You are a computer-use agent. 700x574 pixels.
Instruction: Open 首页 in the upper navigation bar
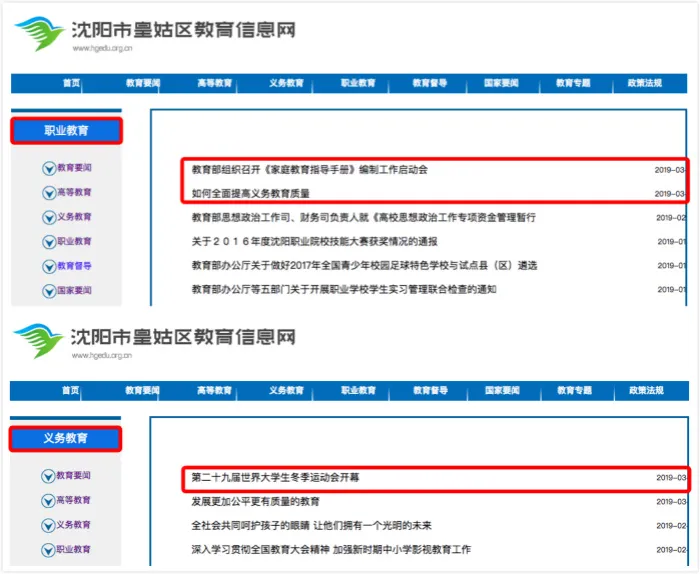70,83
